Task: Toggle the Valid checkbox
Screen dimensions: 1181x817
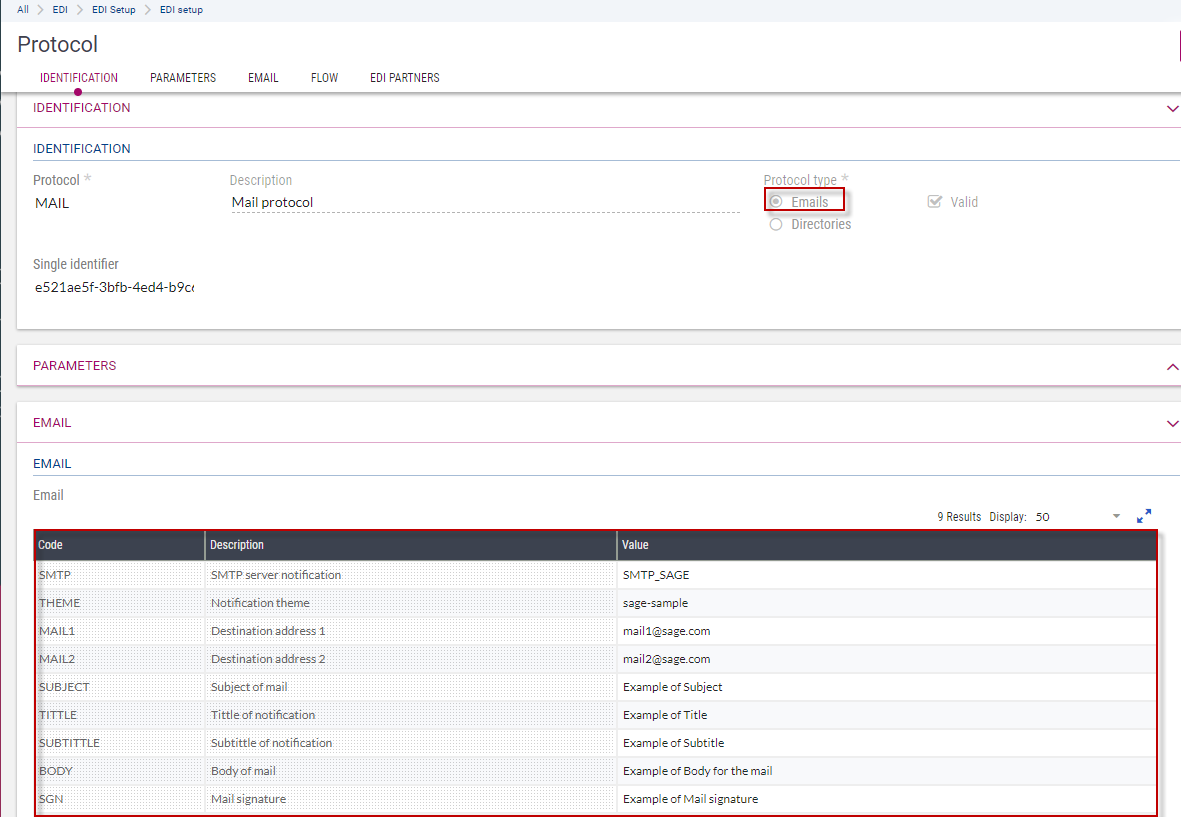Action: 935,202
